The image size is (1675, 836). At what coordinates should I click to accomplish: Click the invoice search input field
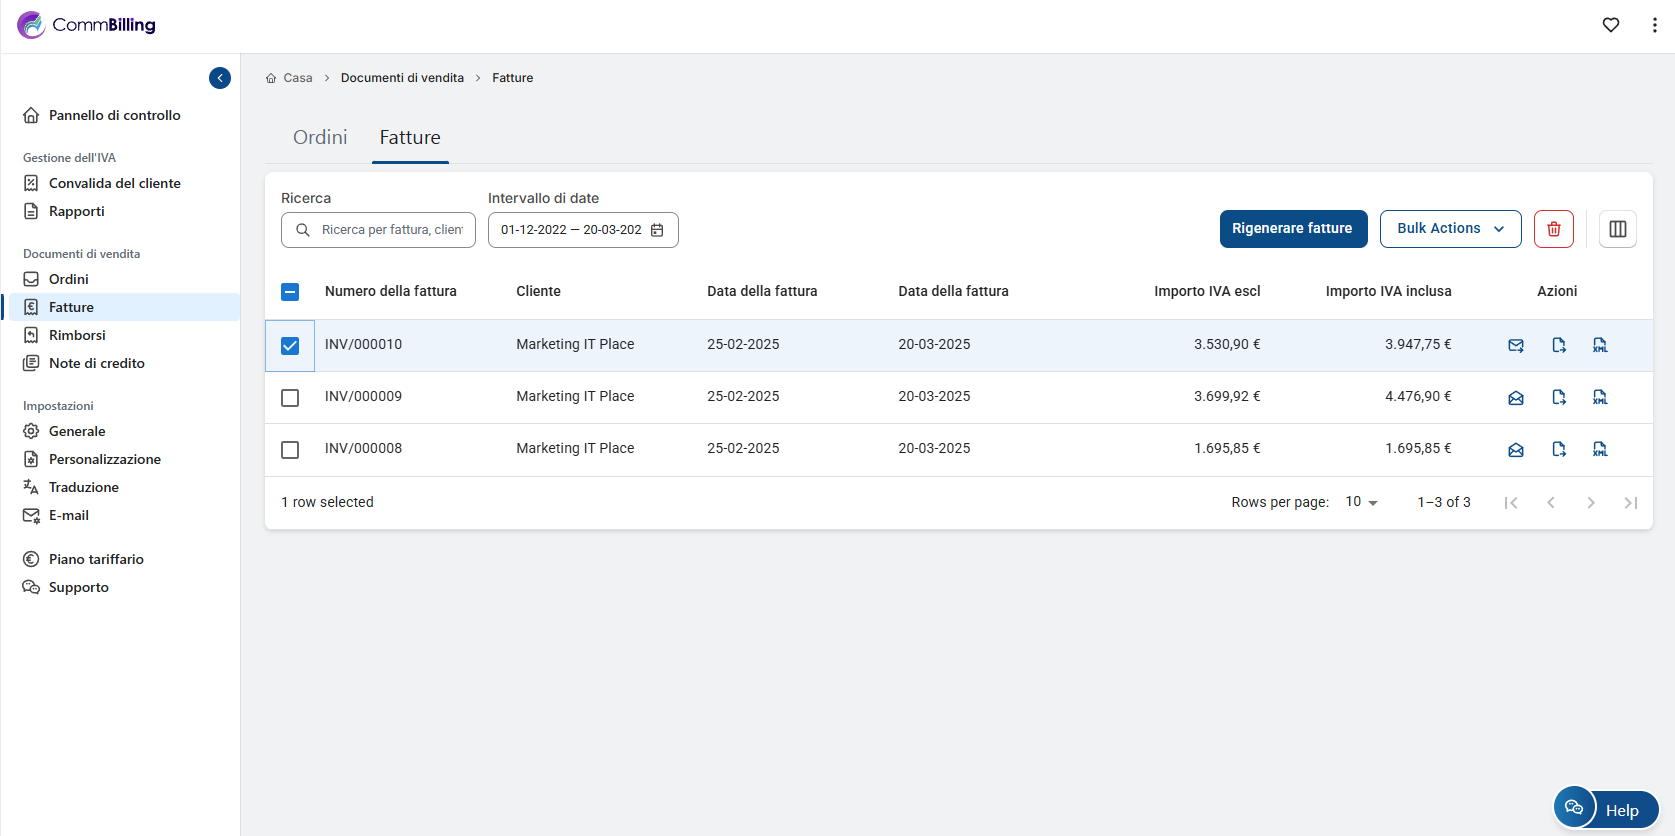391,230
